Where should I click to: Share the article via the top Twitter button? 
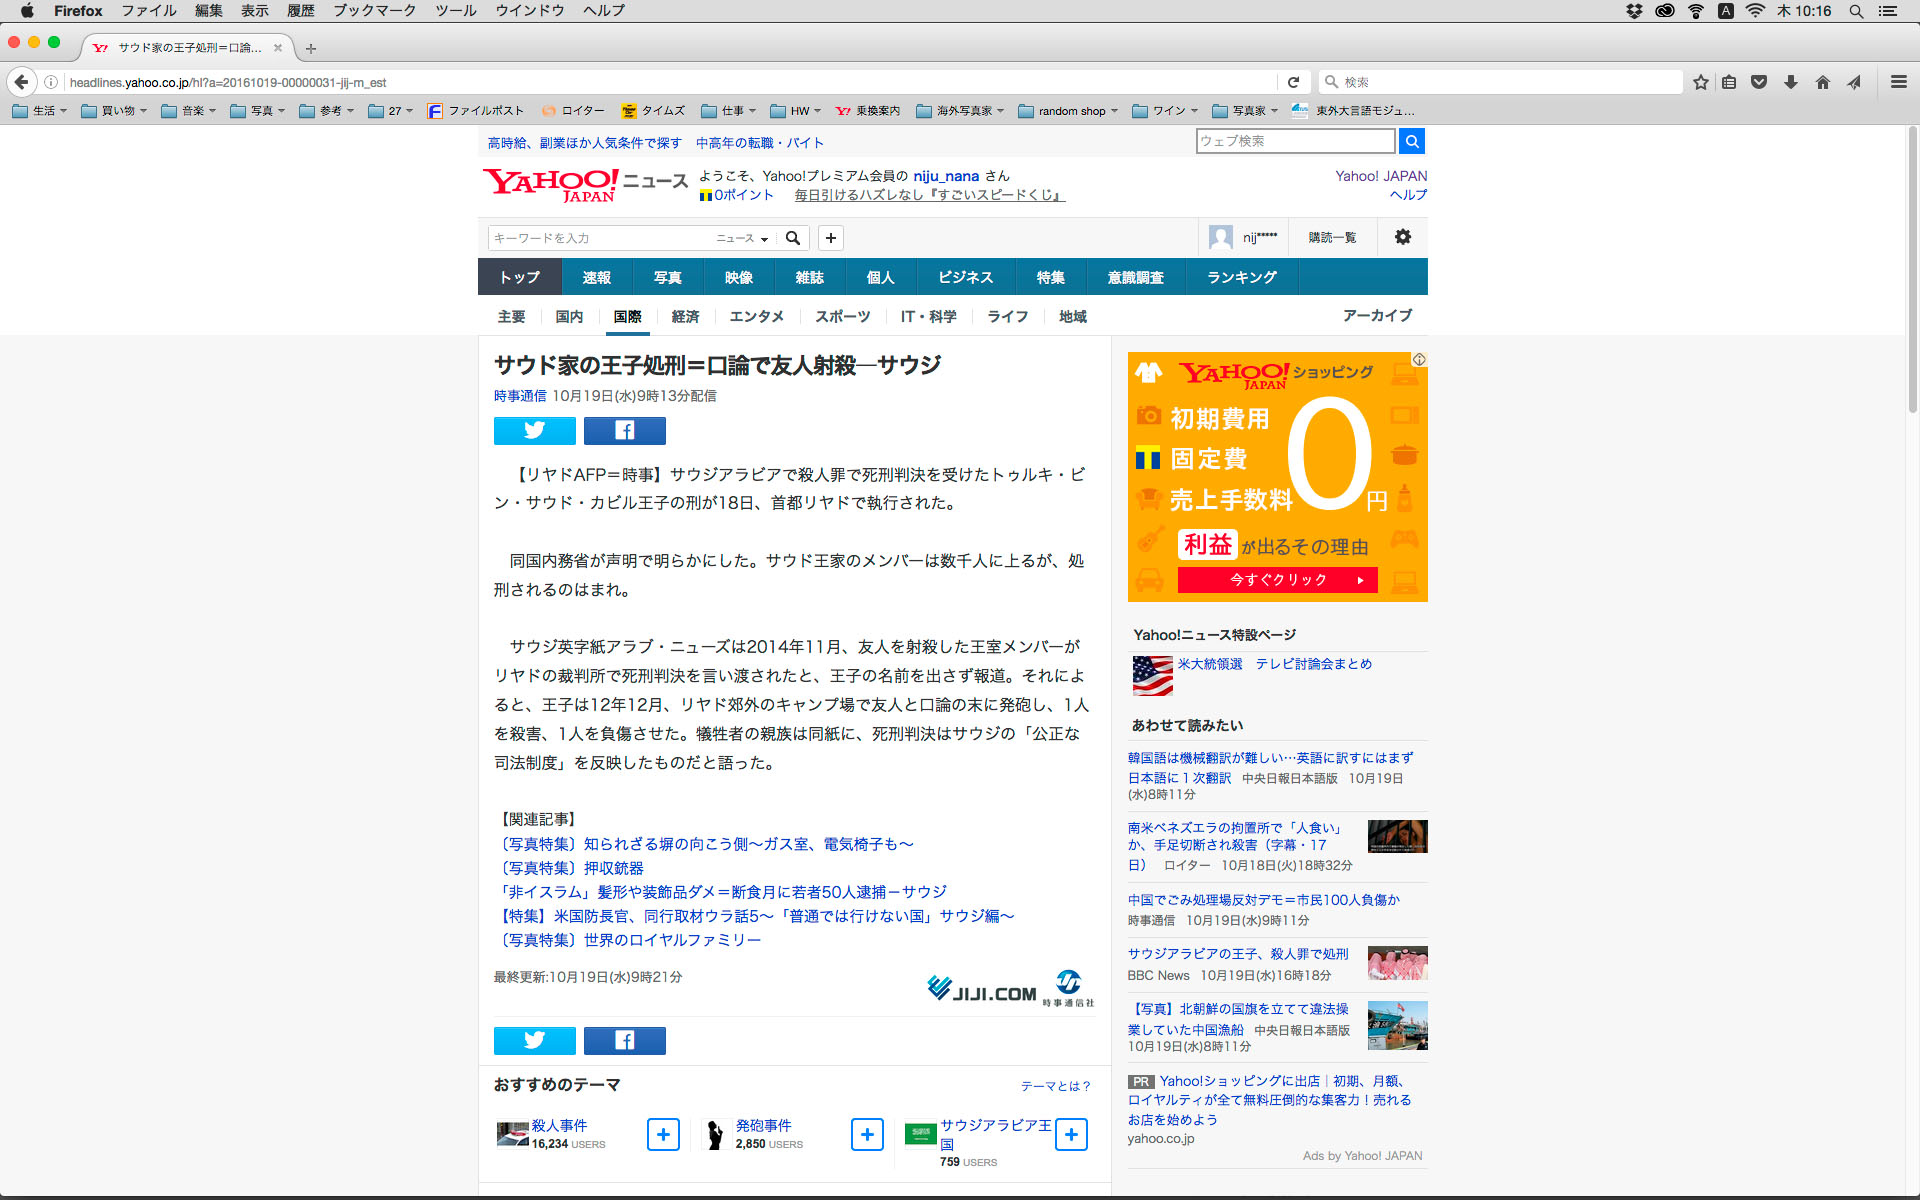[x=534, y=430]
